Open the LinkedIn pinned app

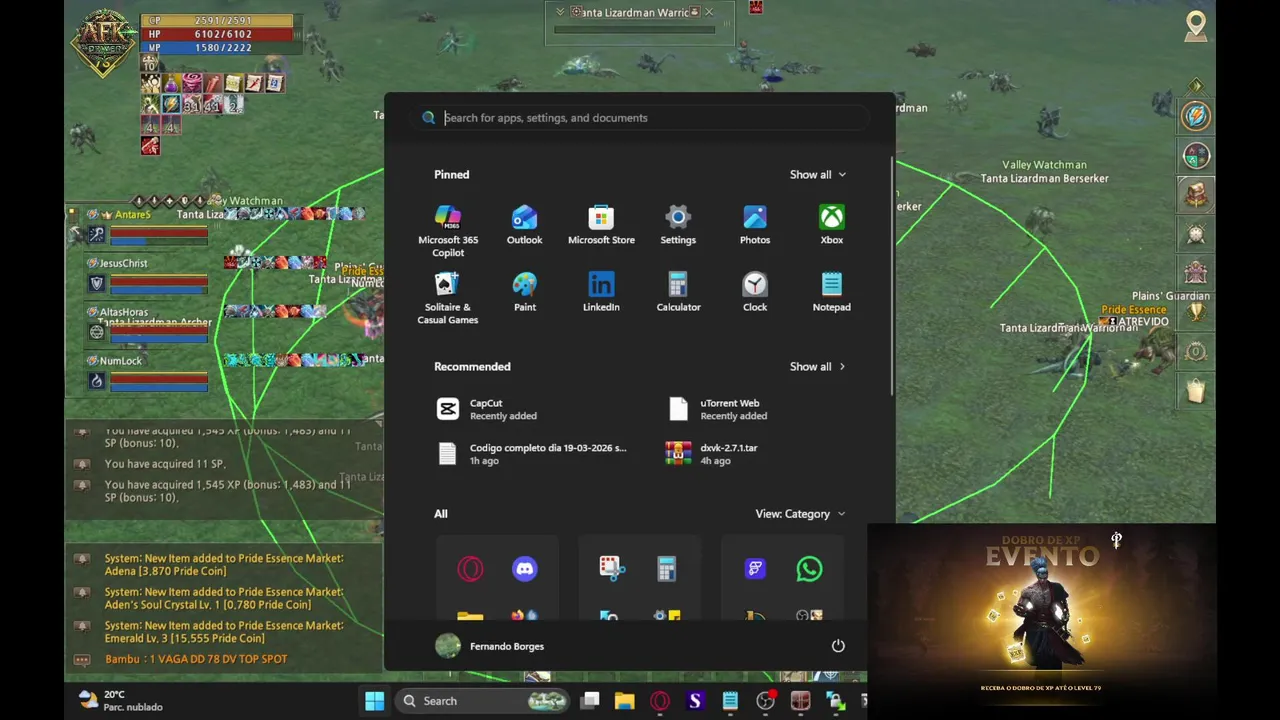(601, 292)
